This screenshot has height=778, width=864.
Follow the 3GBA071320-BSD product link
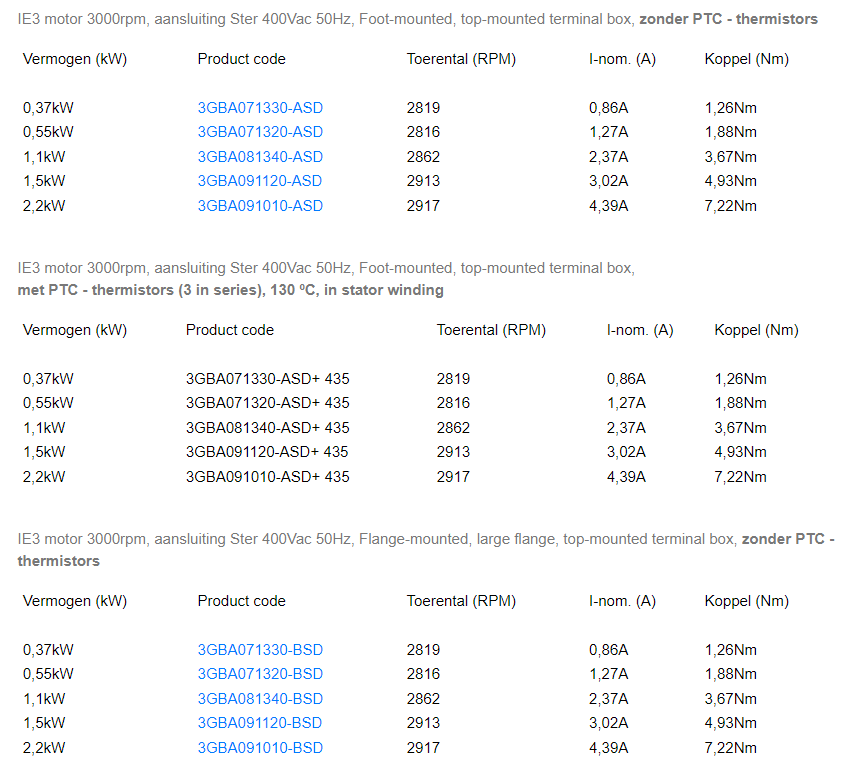(260, 674)
